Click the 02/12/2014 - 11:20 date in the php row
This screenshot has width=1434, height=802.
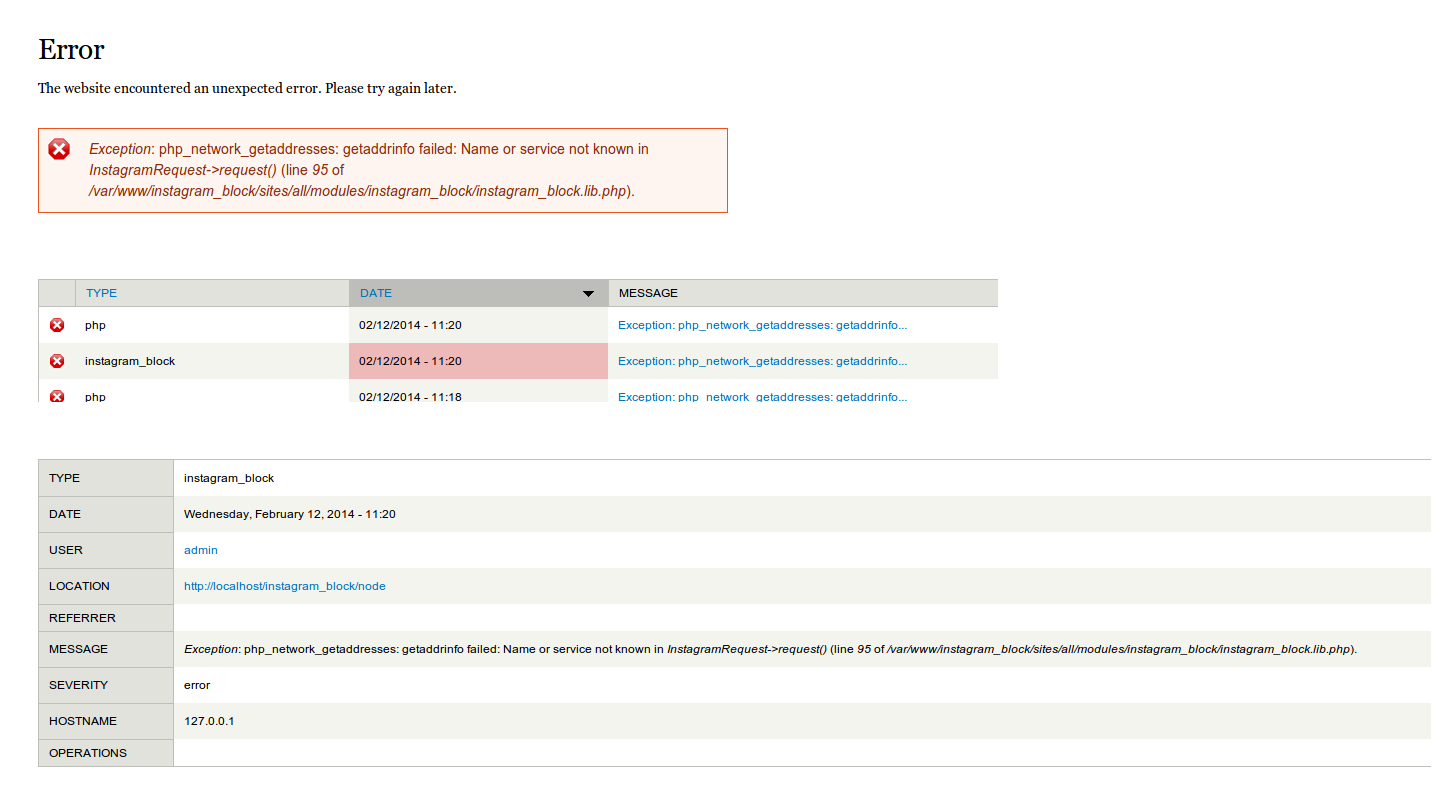[x=410, y=325]
